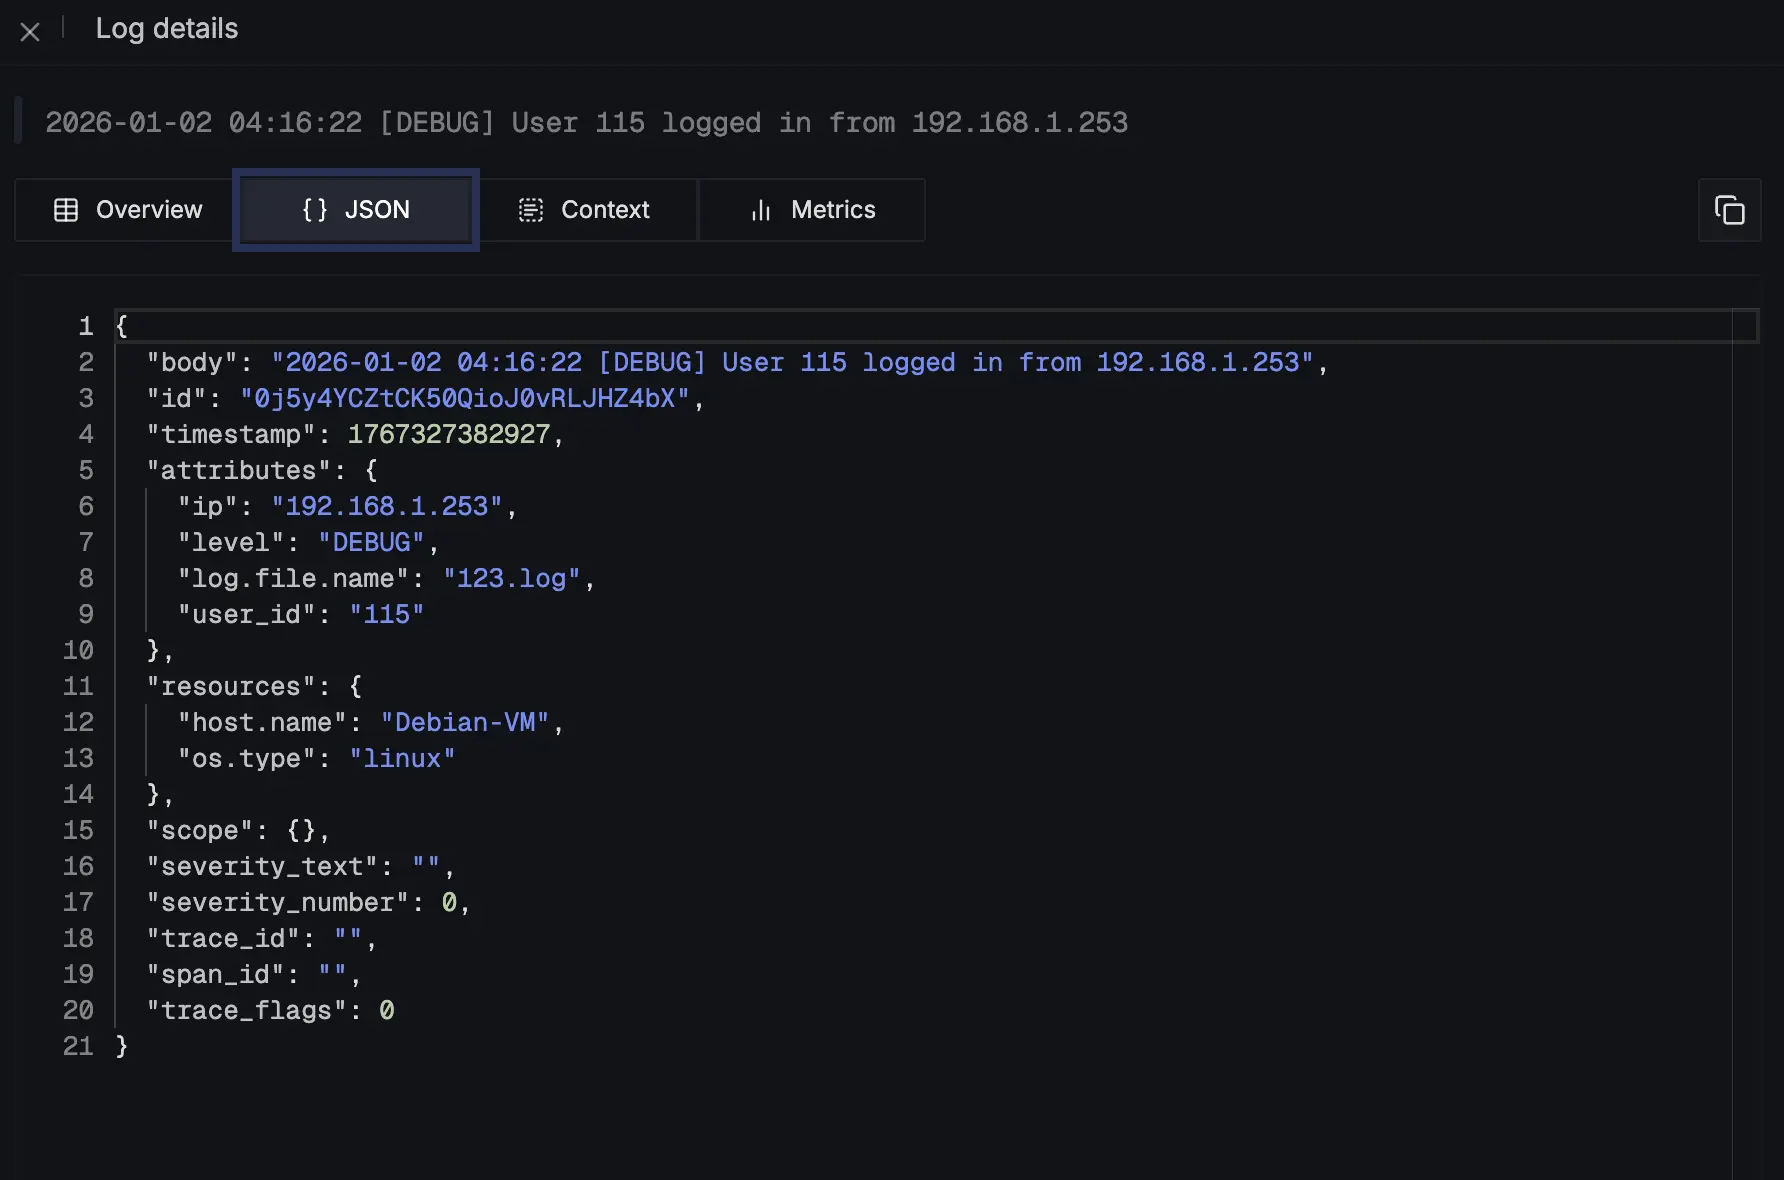1784x1180 pixels.
Task: Click the "Debian-VM" host name value
Action: (464, 723)
